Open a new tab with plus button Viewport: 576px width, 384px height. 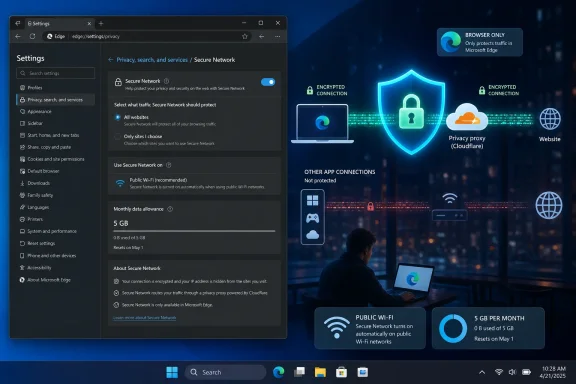(101, 24)
